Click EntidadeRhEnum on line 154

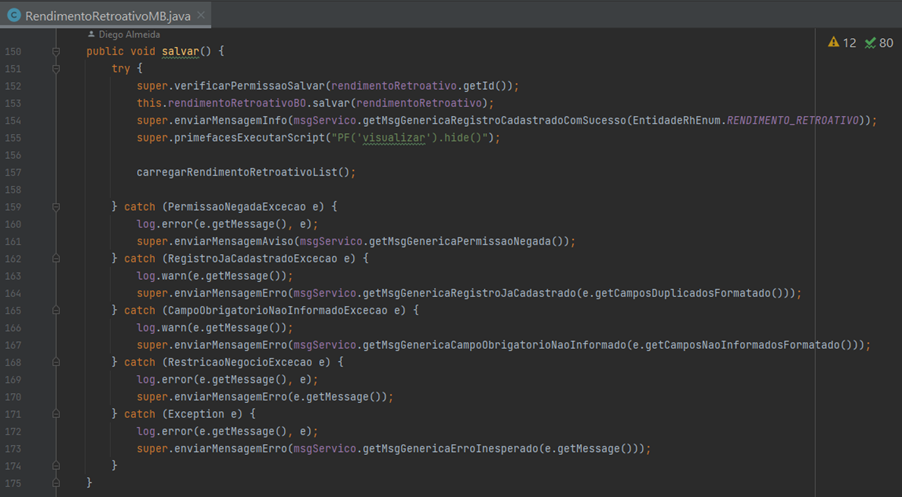[x=676, y=120]
